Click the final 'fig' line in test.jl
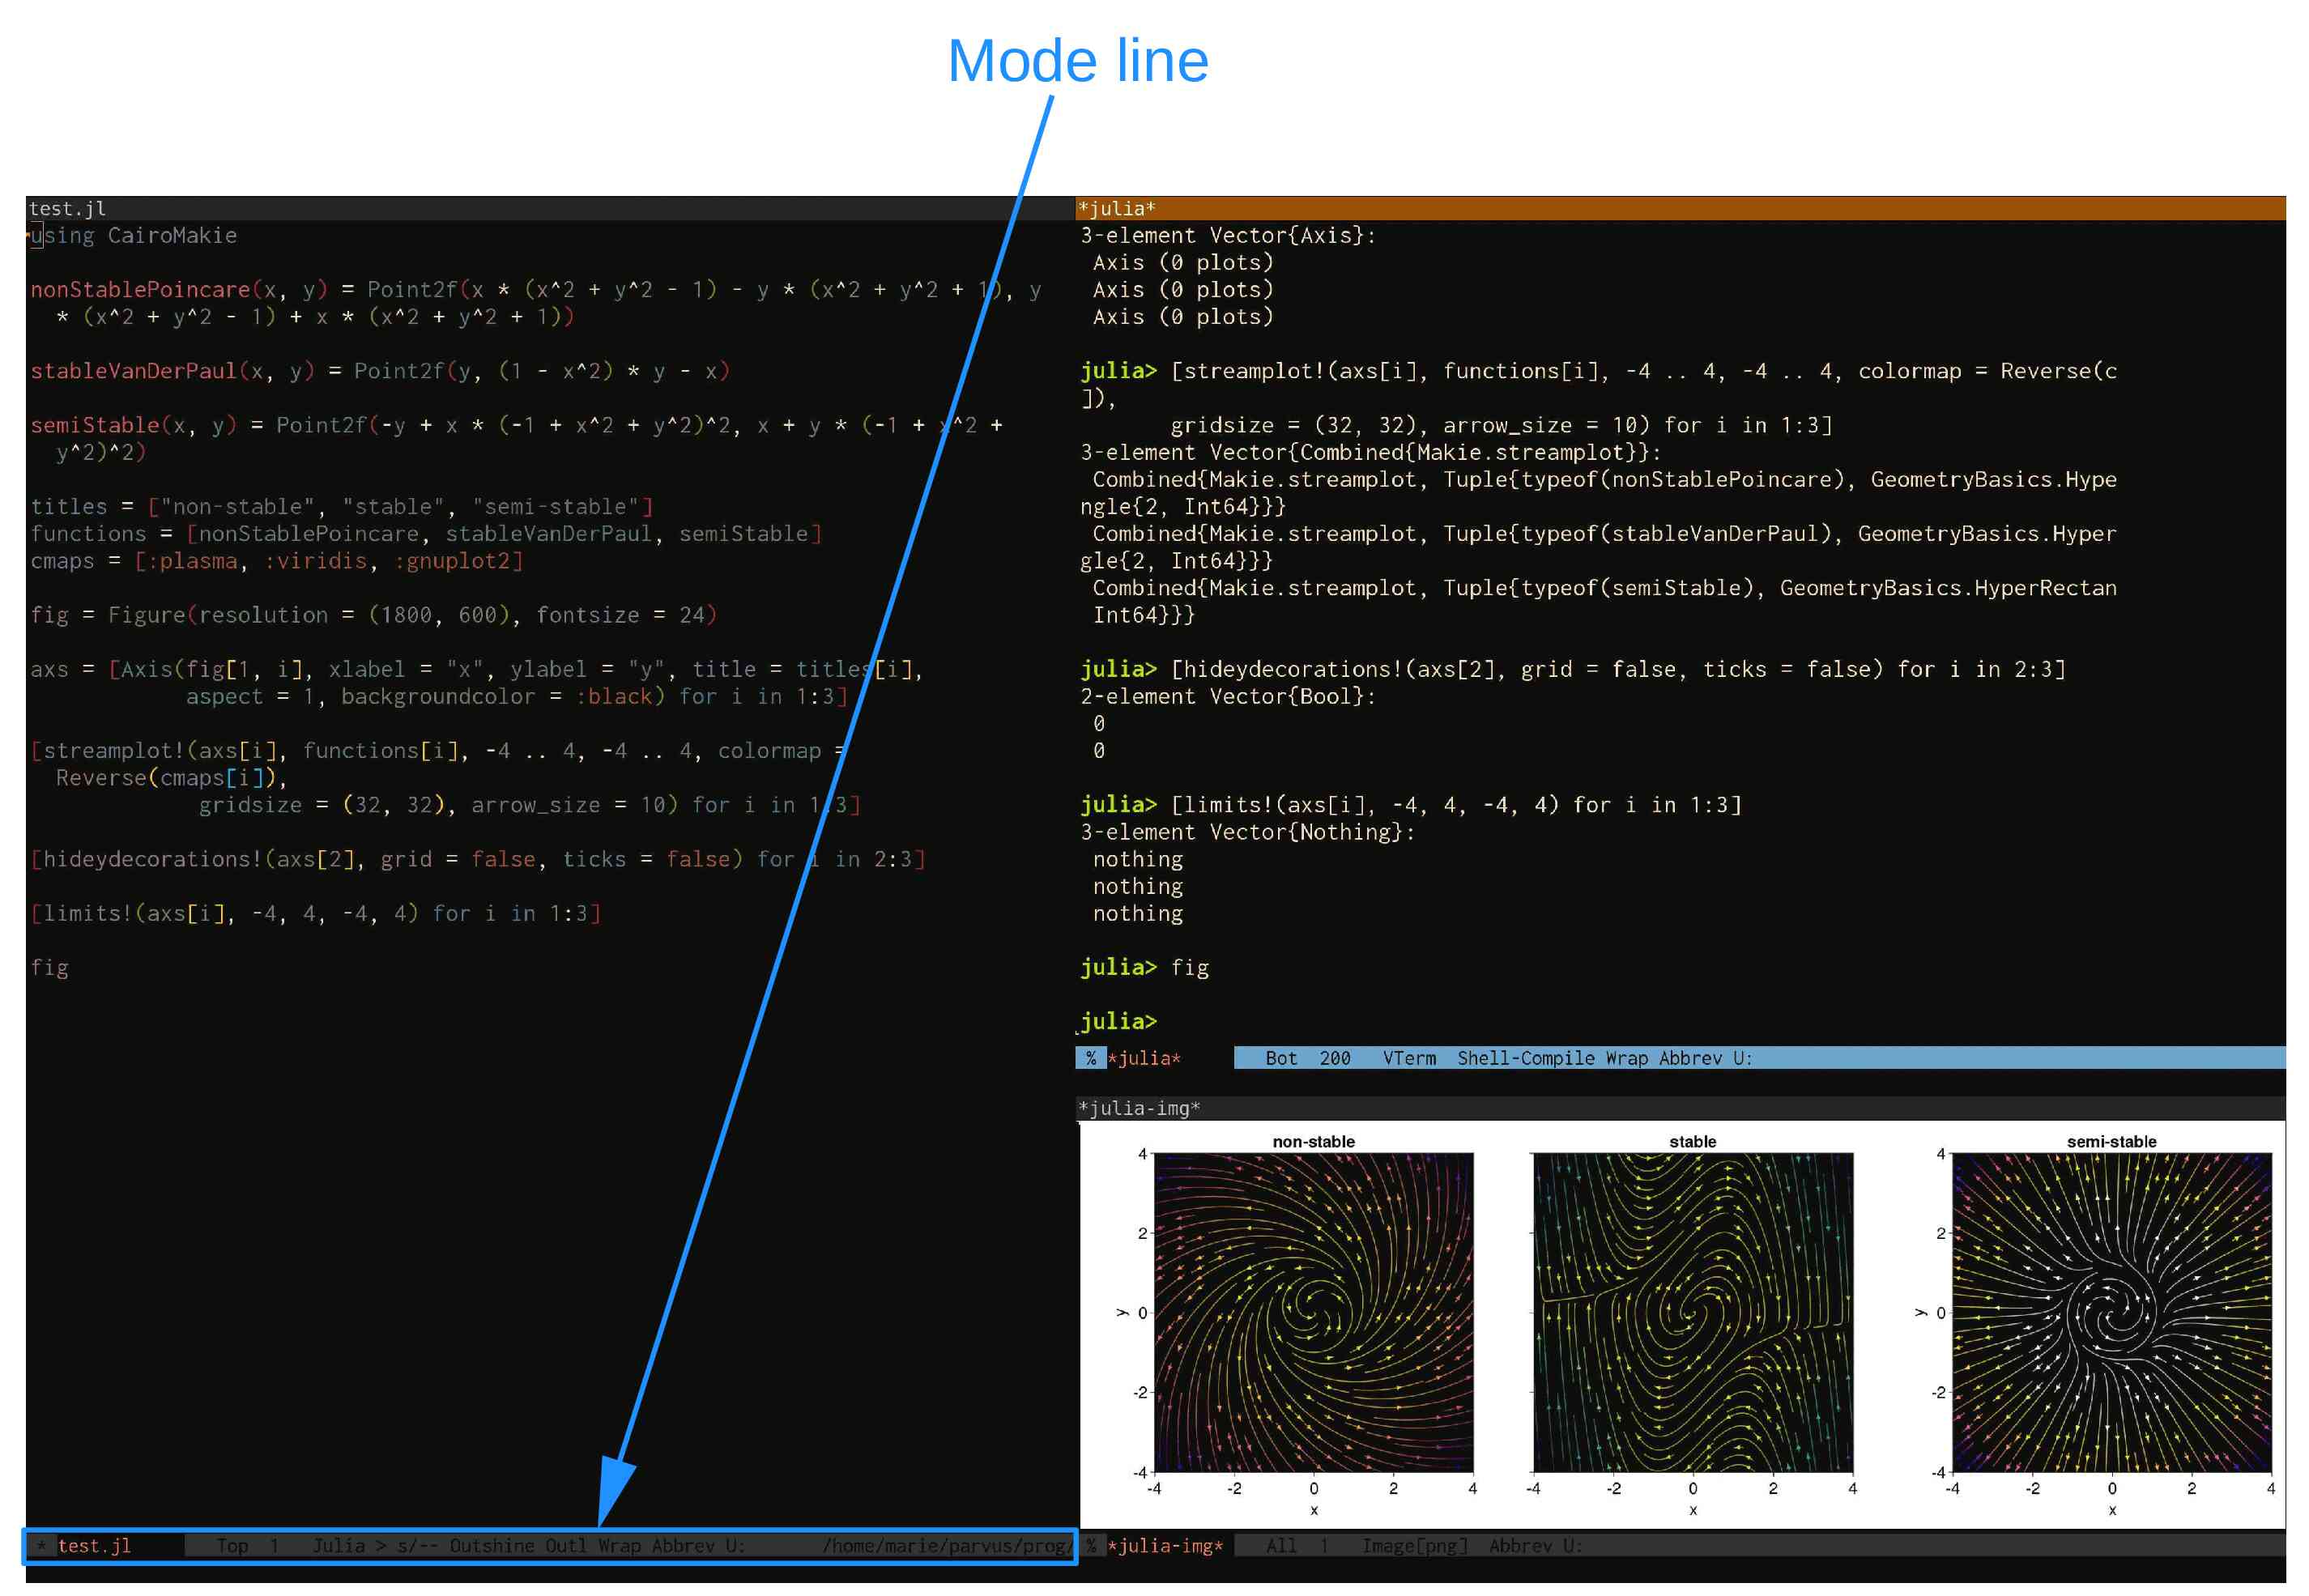Image resolution: width=2309 pixels, height=1596 pixels. (x=50, y=968)
